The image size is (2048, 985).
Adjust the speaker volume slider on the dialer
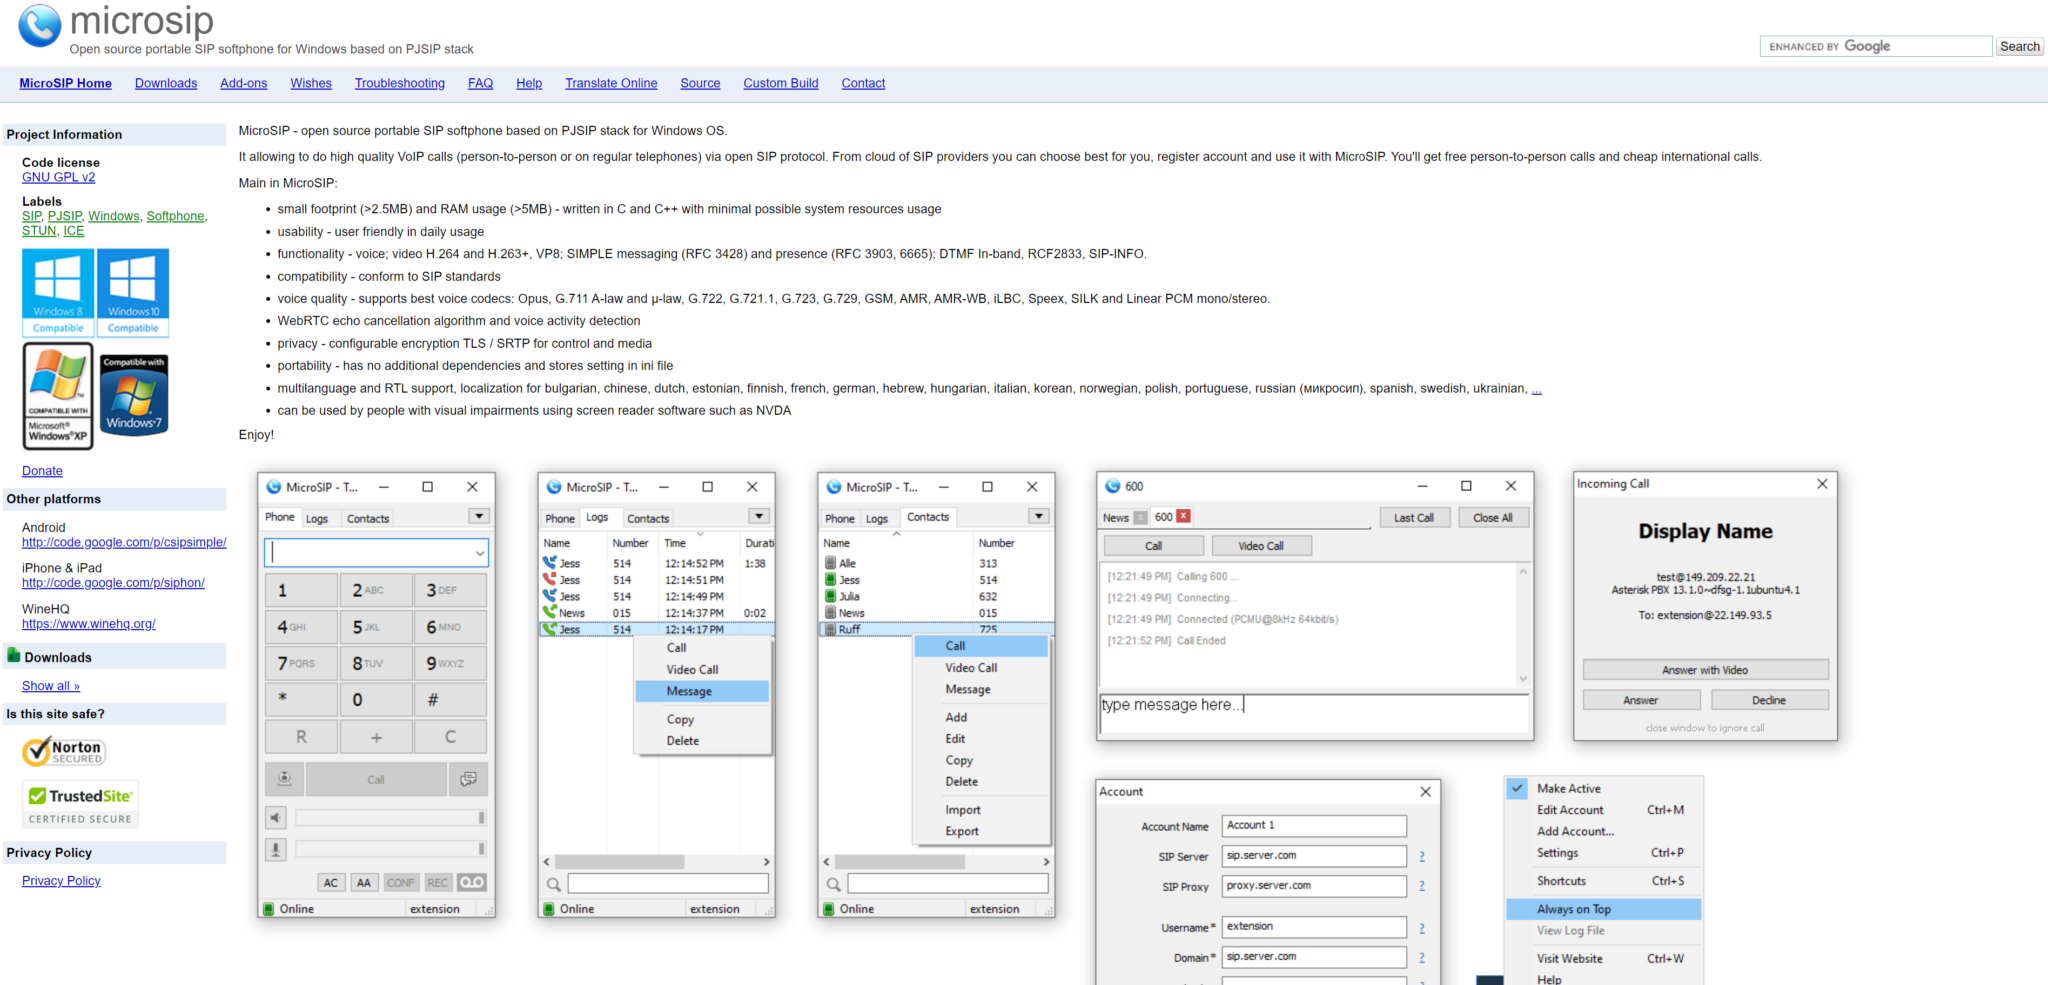point(390,818)
